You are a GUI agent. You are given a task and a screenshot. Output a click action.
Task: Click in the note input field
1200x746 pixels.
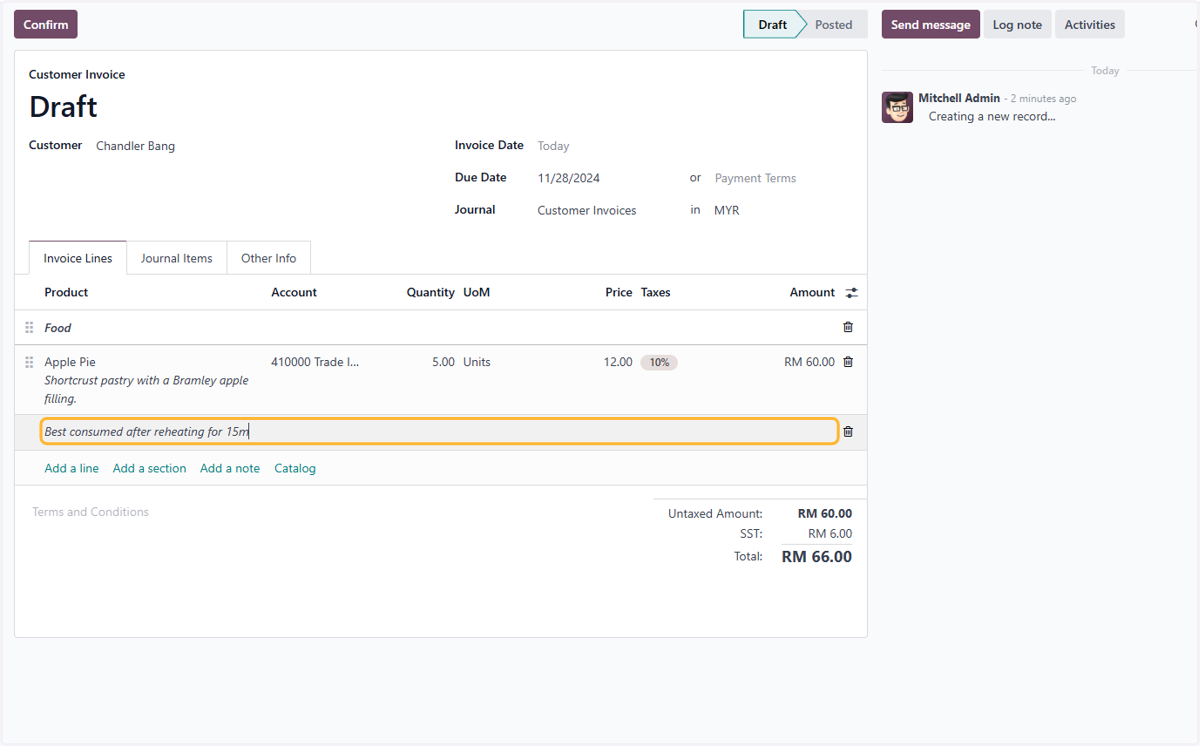click(x=440, y=432)
